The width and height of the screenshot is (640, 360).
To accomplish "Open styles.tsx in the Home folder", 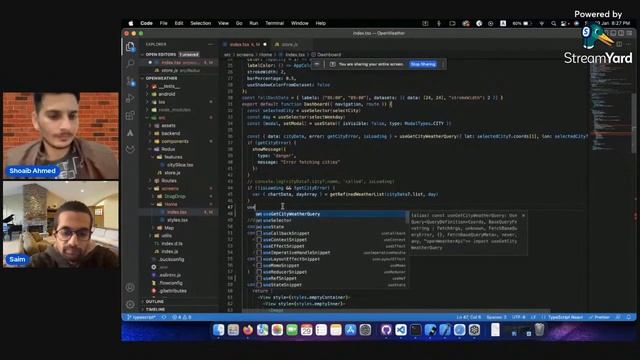I will 177,220.
